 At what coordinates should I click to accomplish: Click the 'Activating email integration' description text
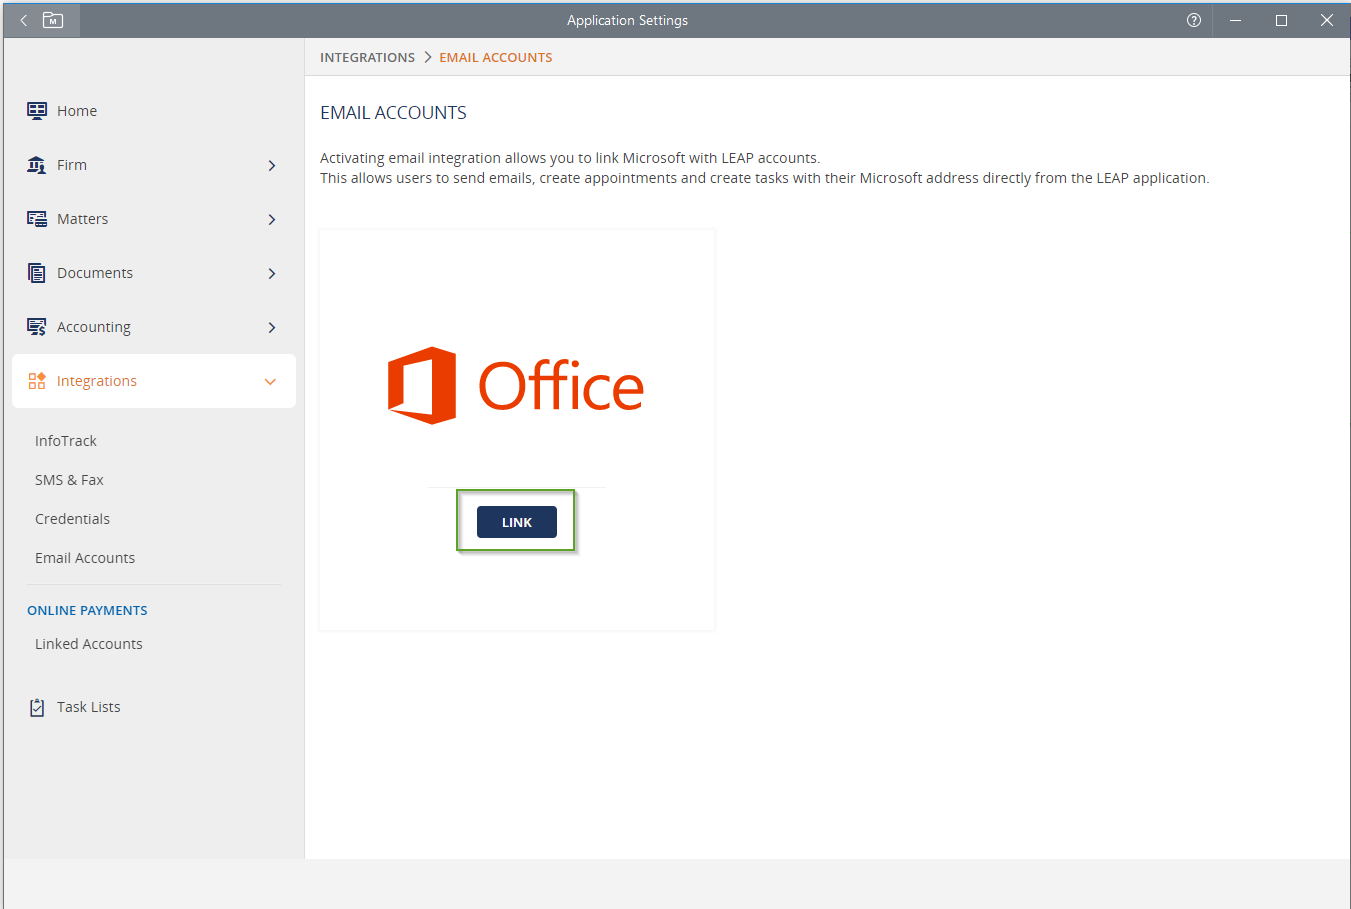coord(570,158)
